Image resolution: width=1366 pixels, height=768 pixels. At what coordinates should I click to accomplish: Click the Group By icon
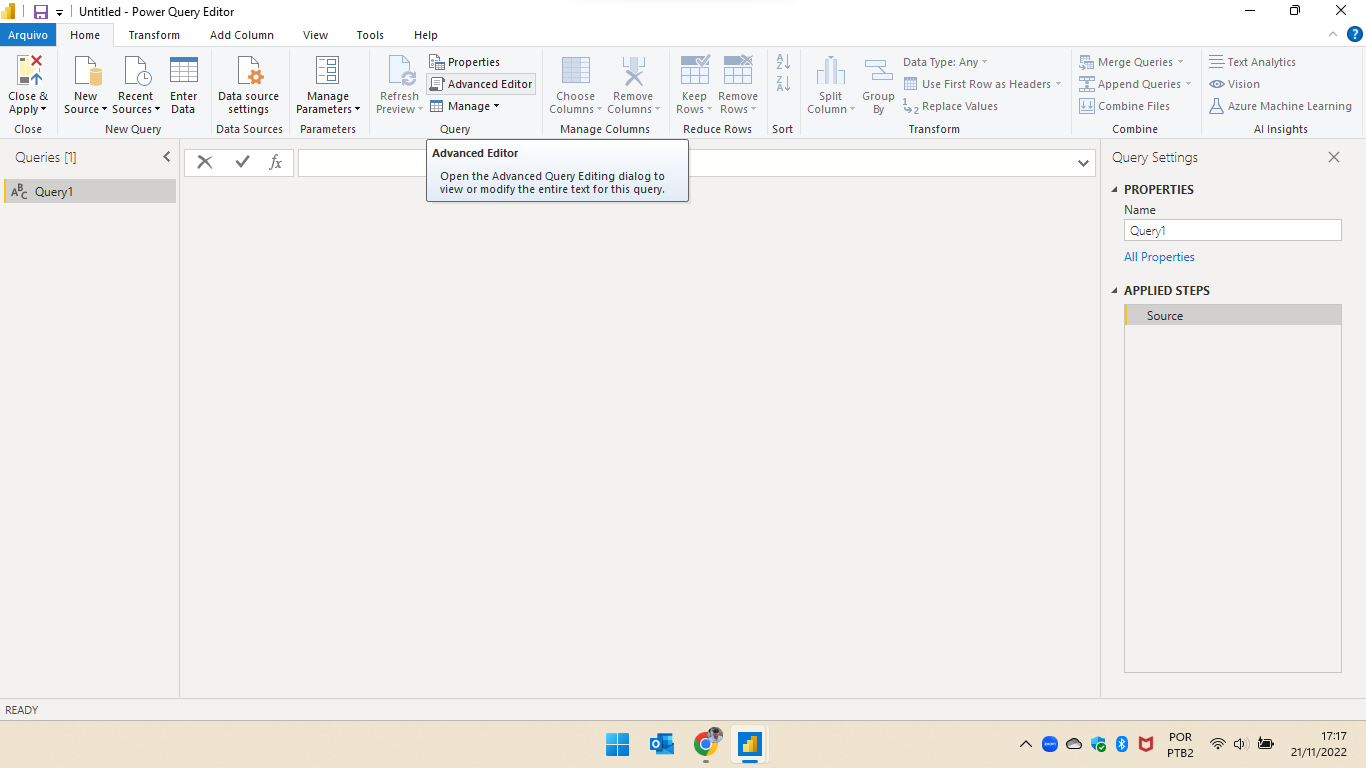click(878, 71)
